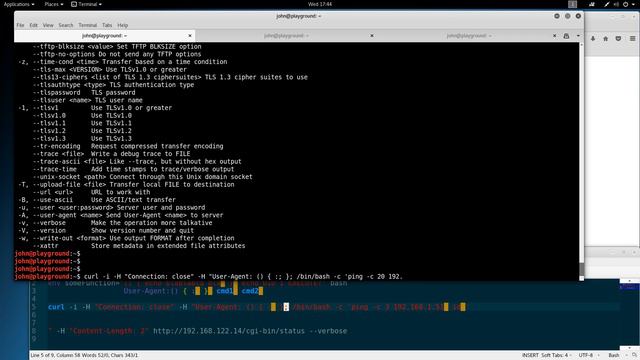Open the system menu arrow in top panel
Viewport: 640px width, 360px height.
[x=634, y=4]
